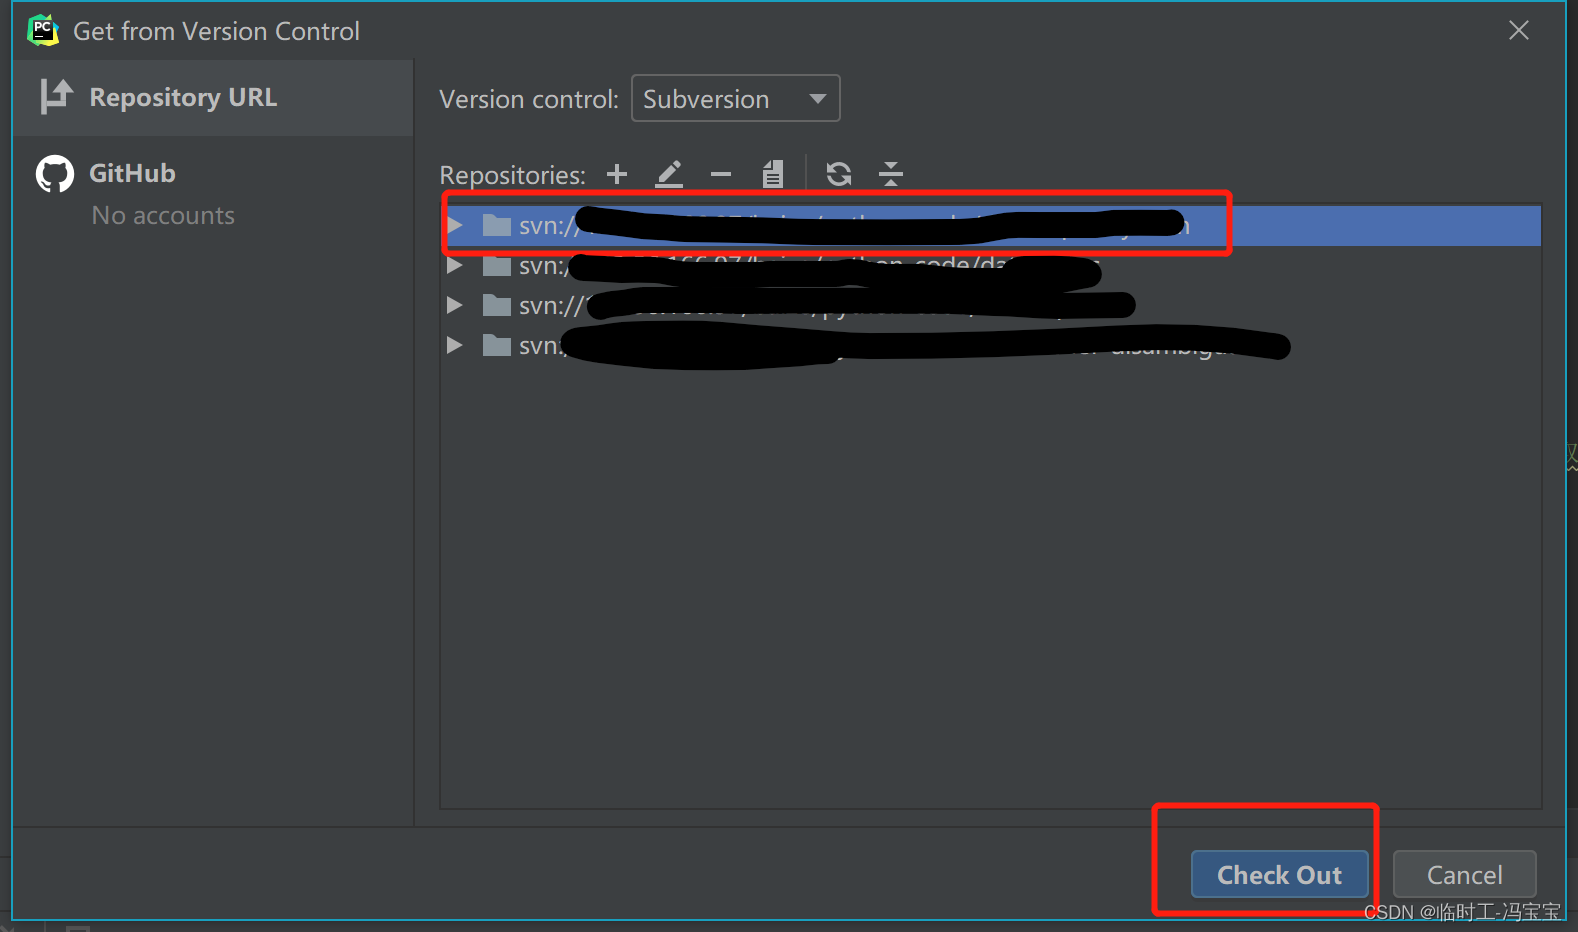The width and height of the screenshot is (1578, 932).
Task: Click the PyCharm logo in title bar
Action: click(x=43, y=31)
